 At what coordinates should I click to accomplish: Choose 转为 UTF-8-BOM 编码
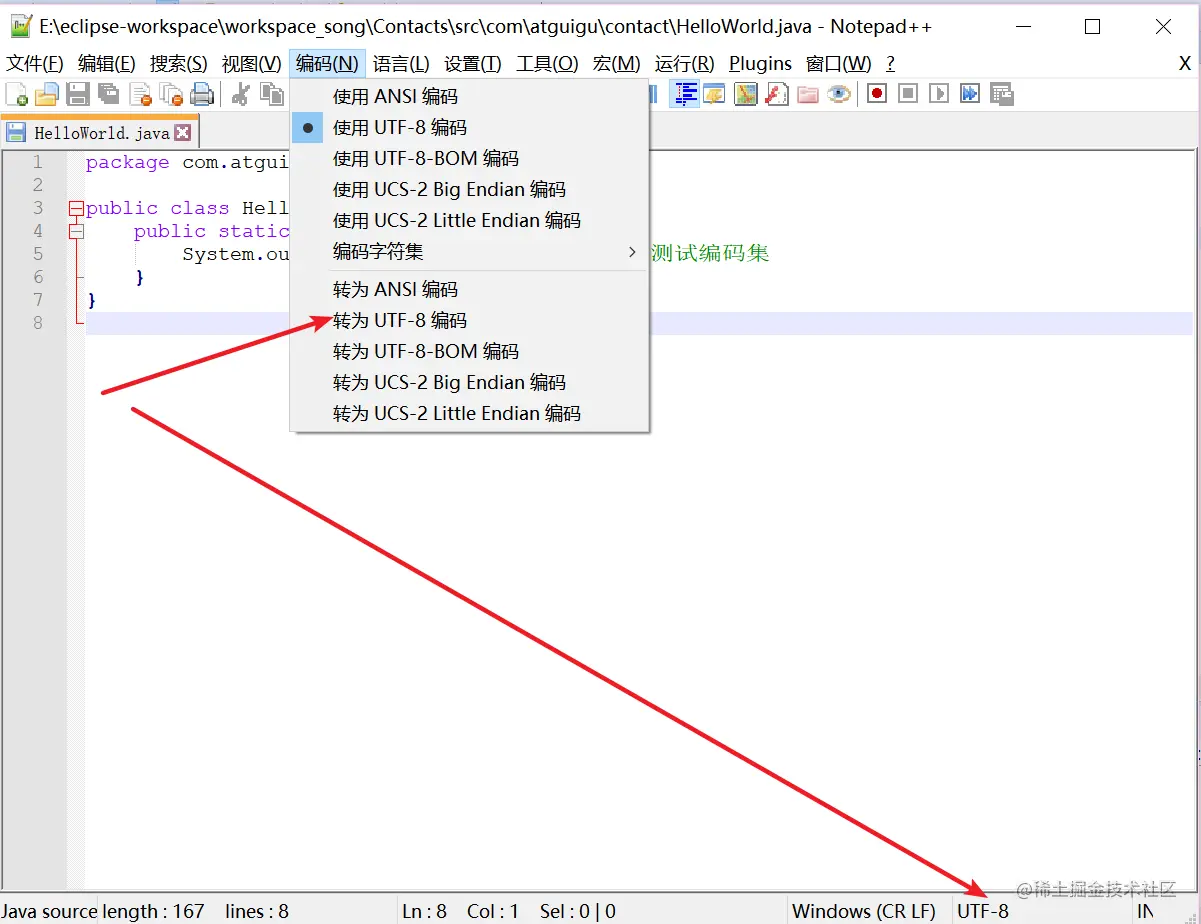point(470,352)
